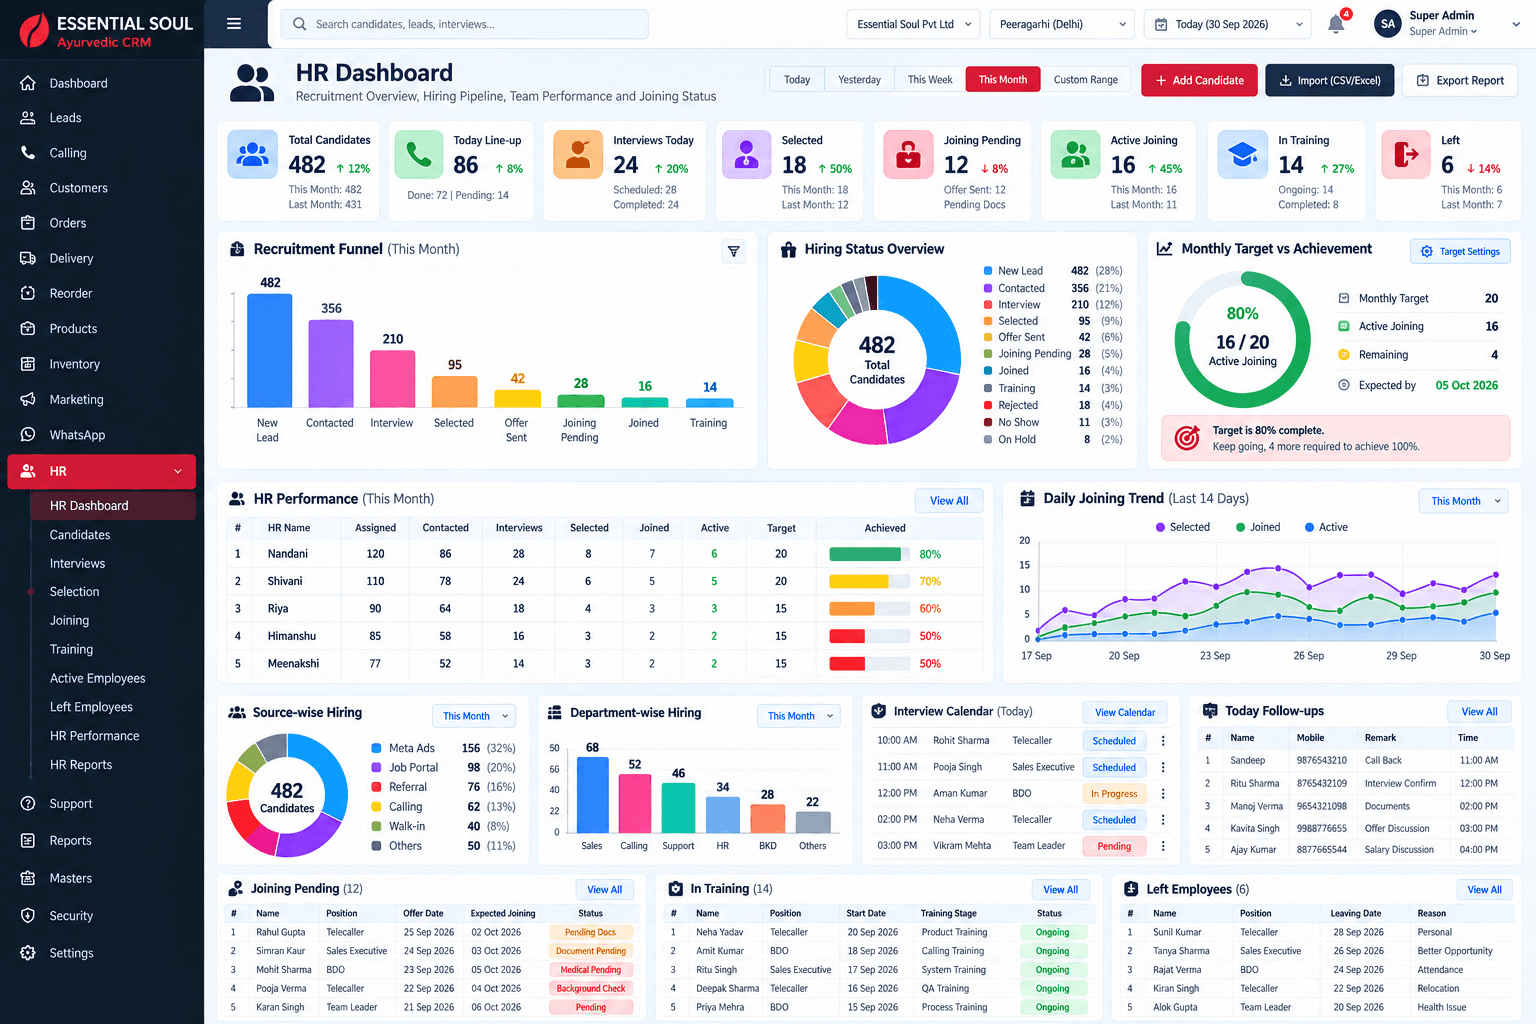Click the SA avatar circle
This screenshot has height=1024, width=1536.
(x=1387, y=24)
